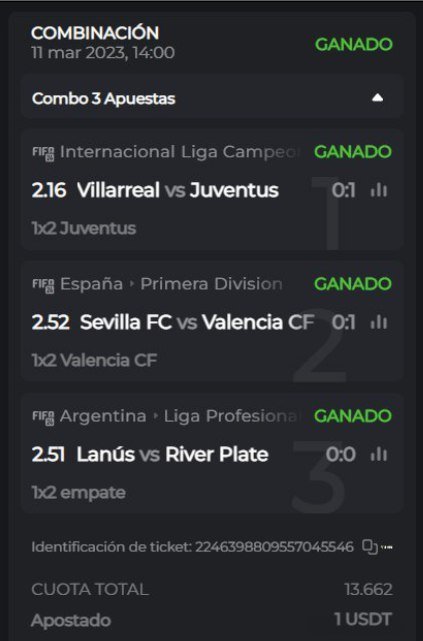Click the FIFA icon beside Argentina
The image size is (423, 641).
(x=43, y=417)
